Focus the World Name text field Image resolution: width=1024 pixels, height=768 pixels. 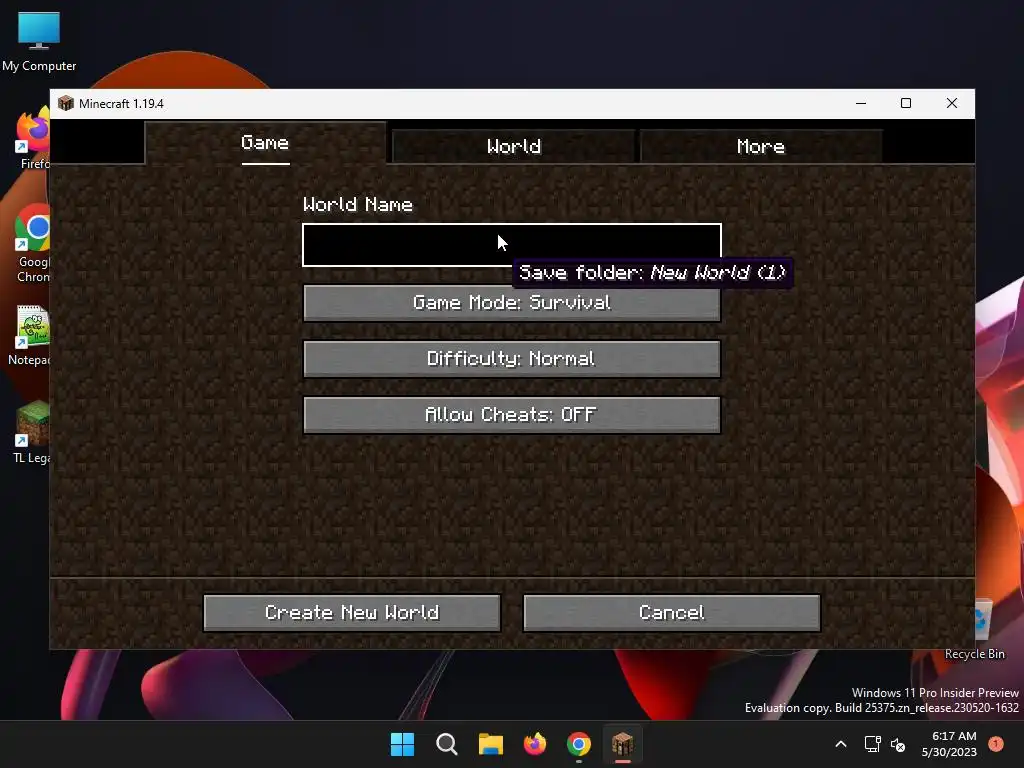[x=512, y=245]
